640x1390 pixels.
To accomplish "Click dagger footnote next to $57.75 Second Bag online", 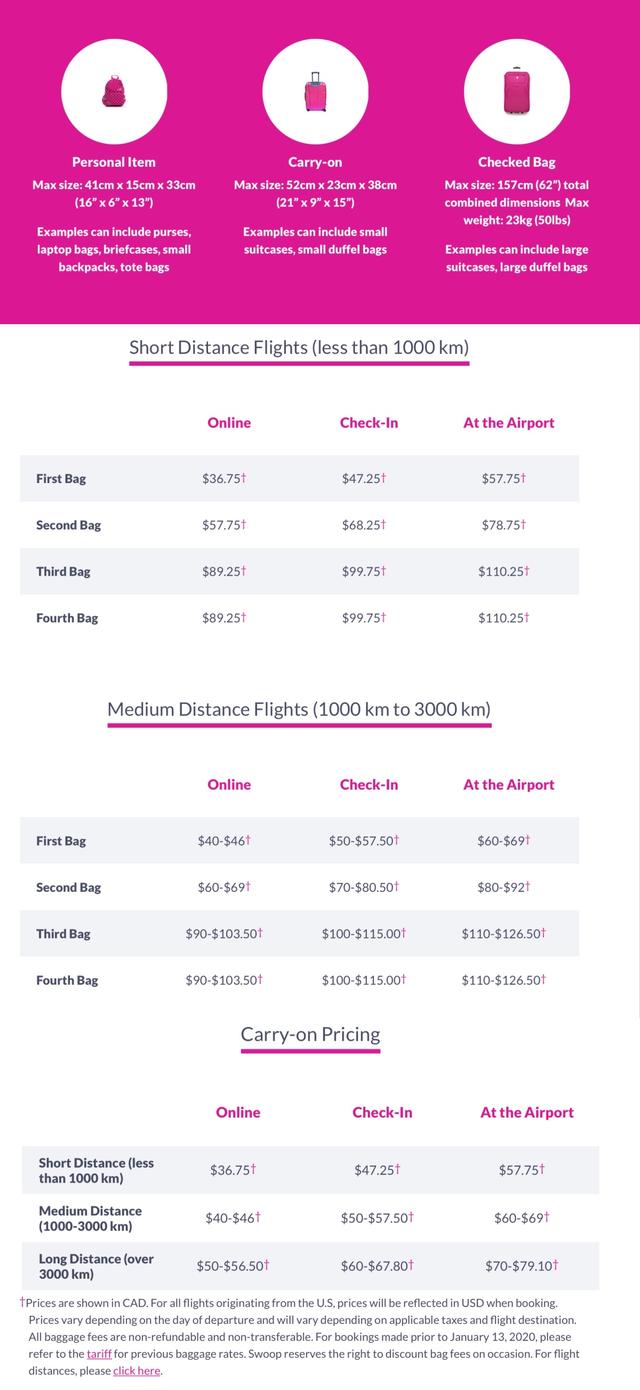I will point(243,524).
